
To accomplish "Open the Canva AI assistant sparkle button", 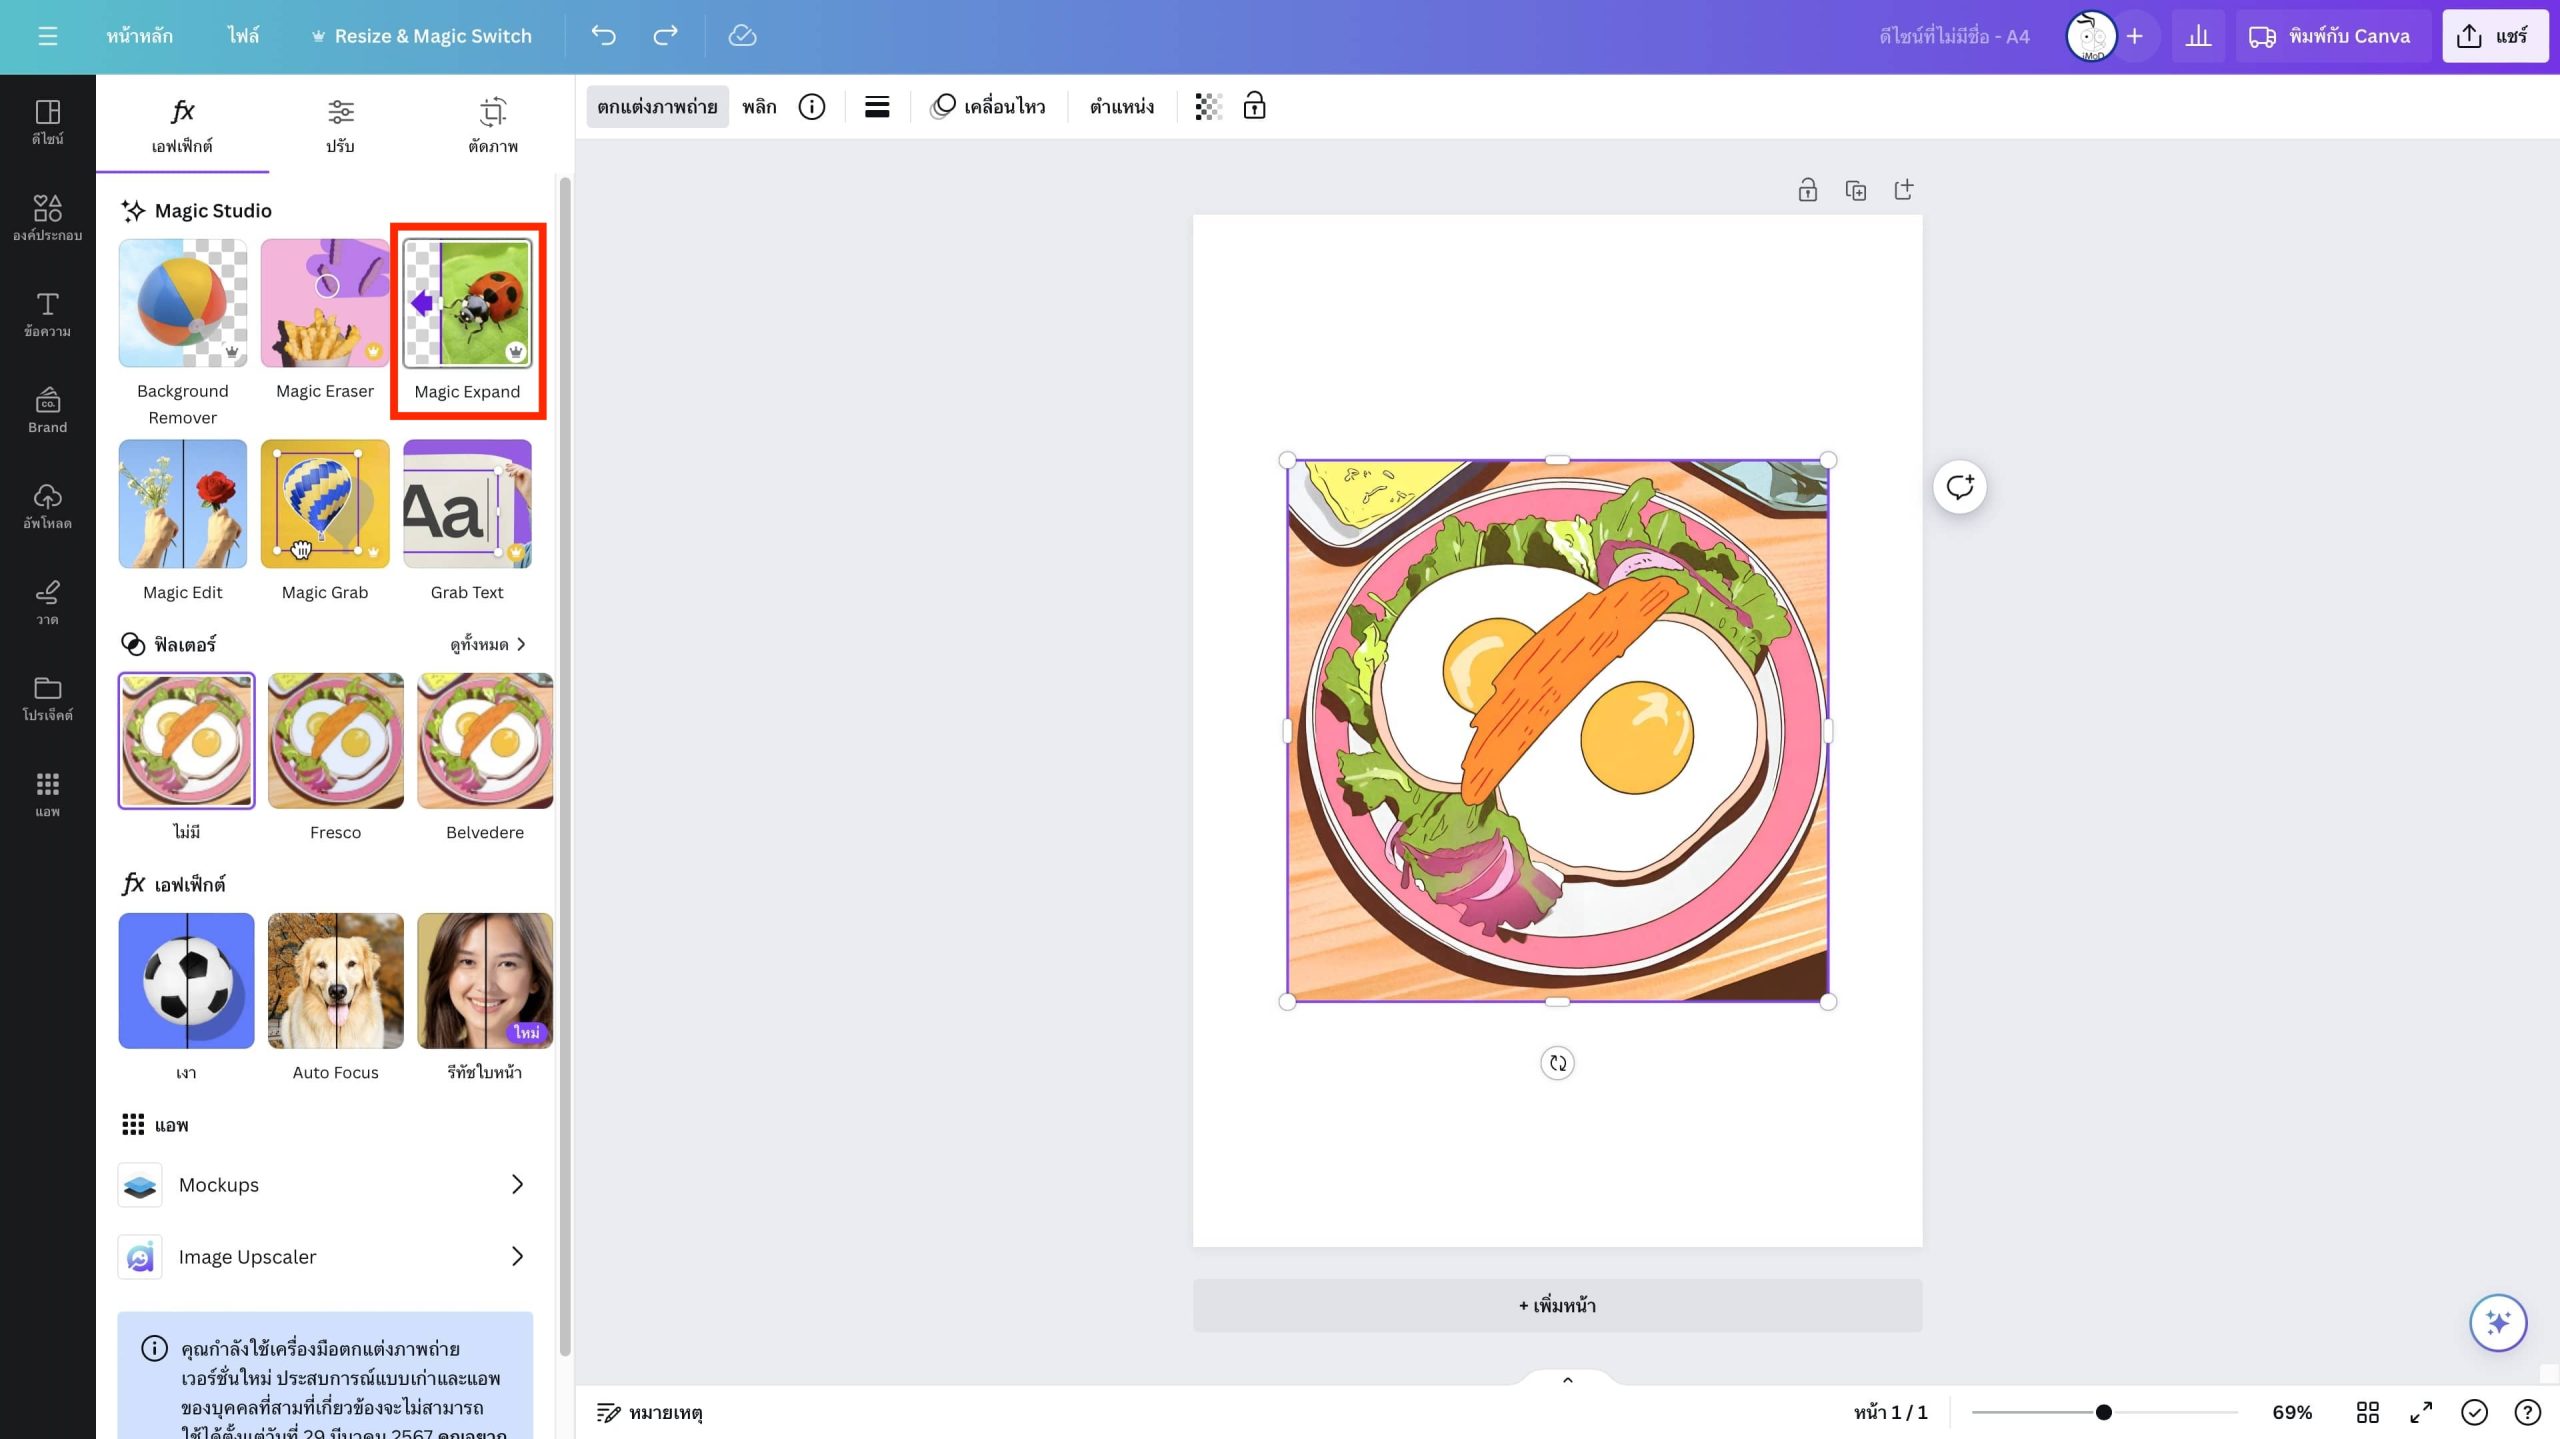I will coord(2497,1322).
